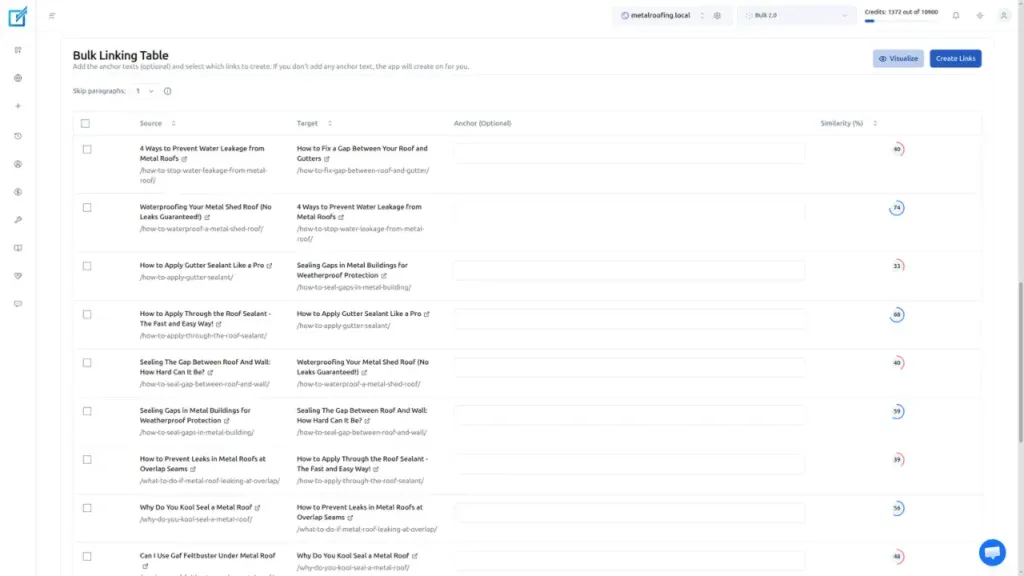This screenshot has width=1024, height=576.
Task: Open the info tooltip beside Skip paragraphs
Action: click(166, 91)
